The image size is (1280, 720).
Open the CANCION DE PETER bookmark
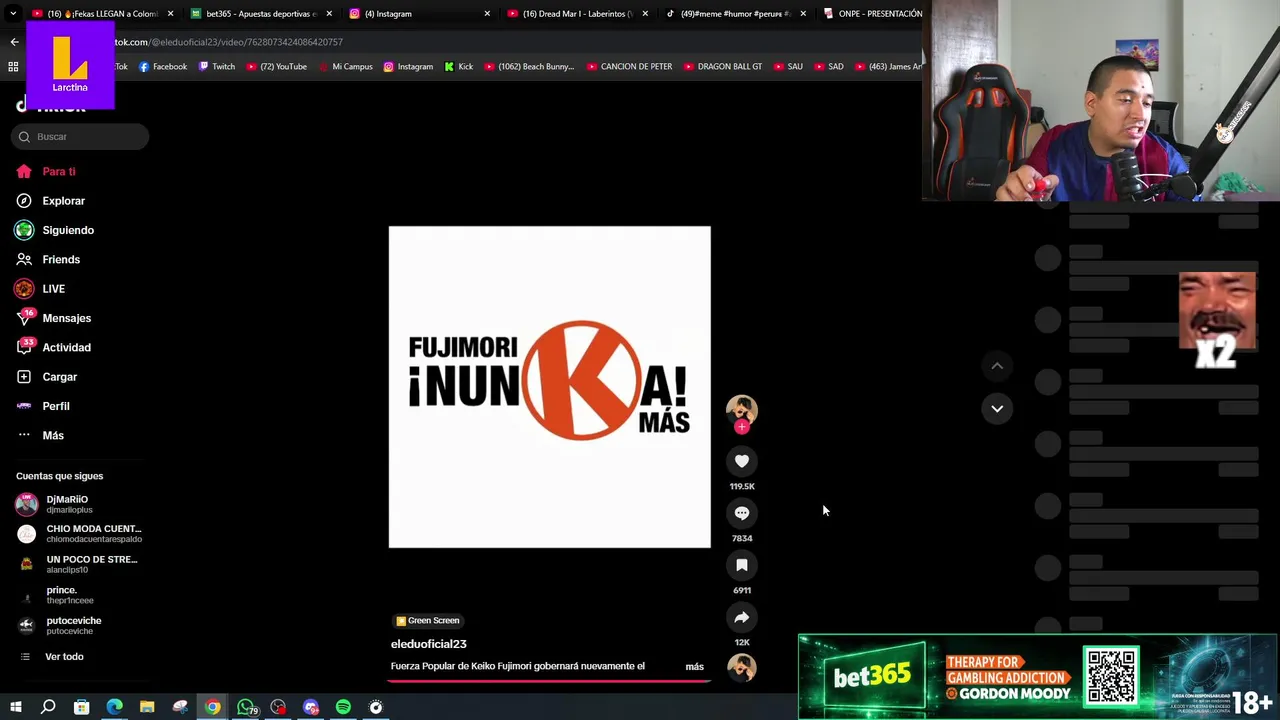coord(629,67)
